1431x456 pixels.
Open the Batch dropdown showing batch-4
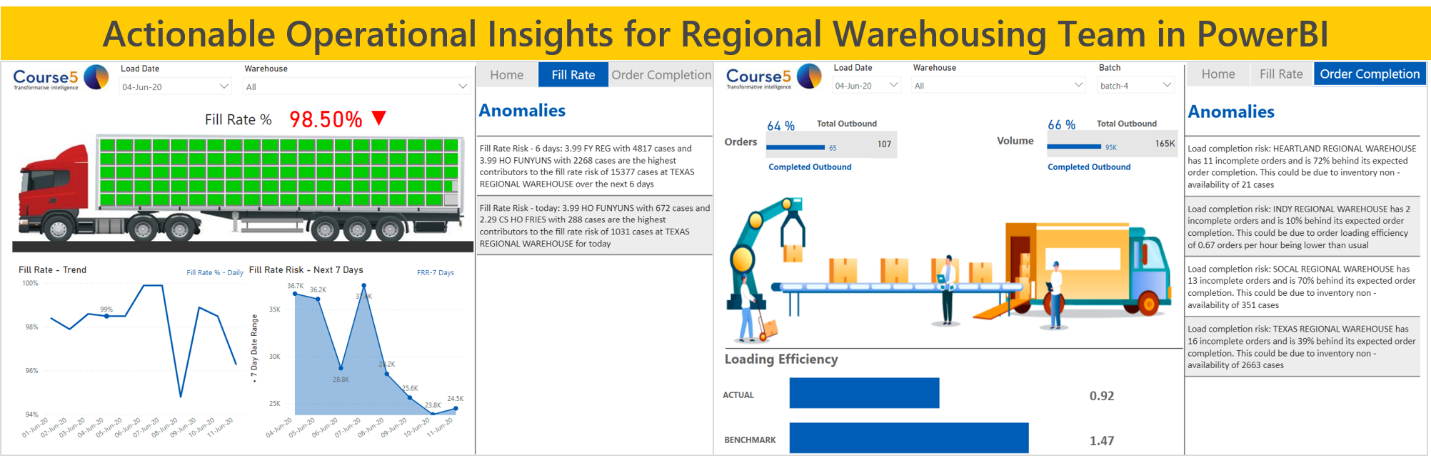coord(1137,87)
